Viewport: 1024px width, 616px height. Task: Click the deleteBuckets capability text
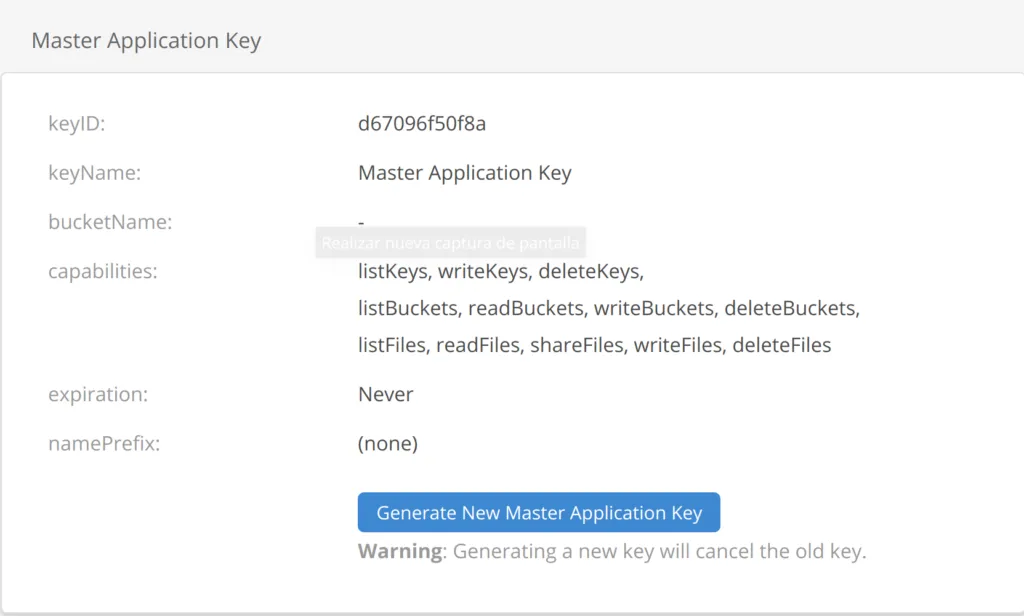click(x=791, y=308)
